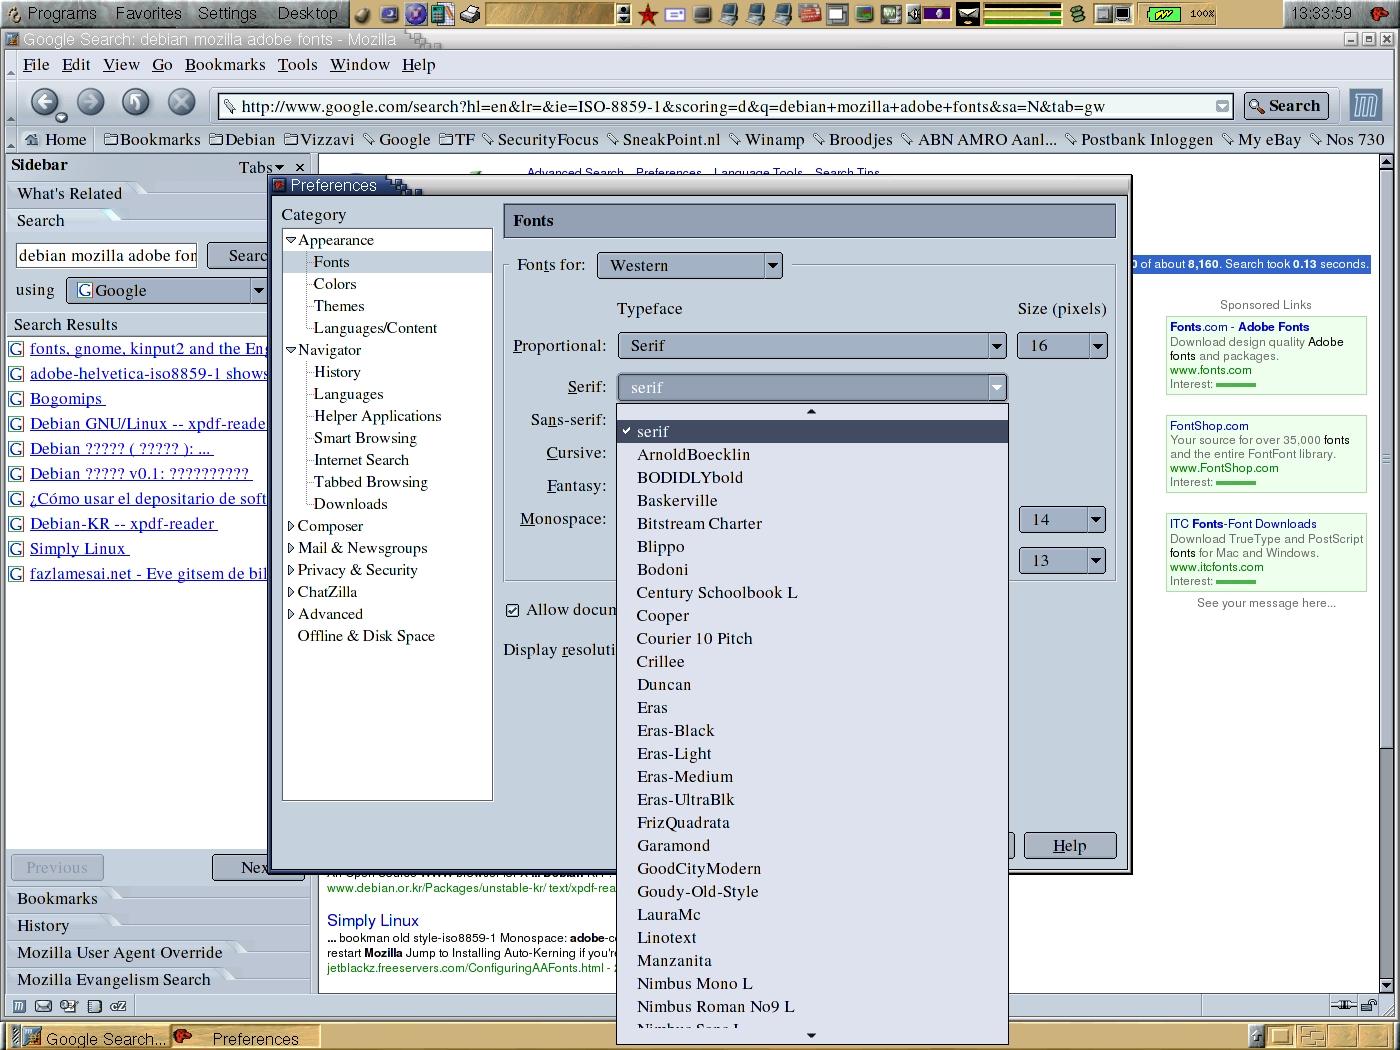
Task: Open the size 13 dropdown
Action: pos(1062,560)
